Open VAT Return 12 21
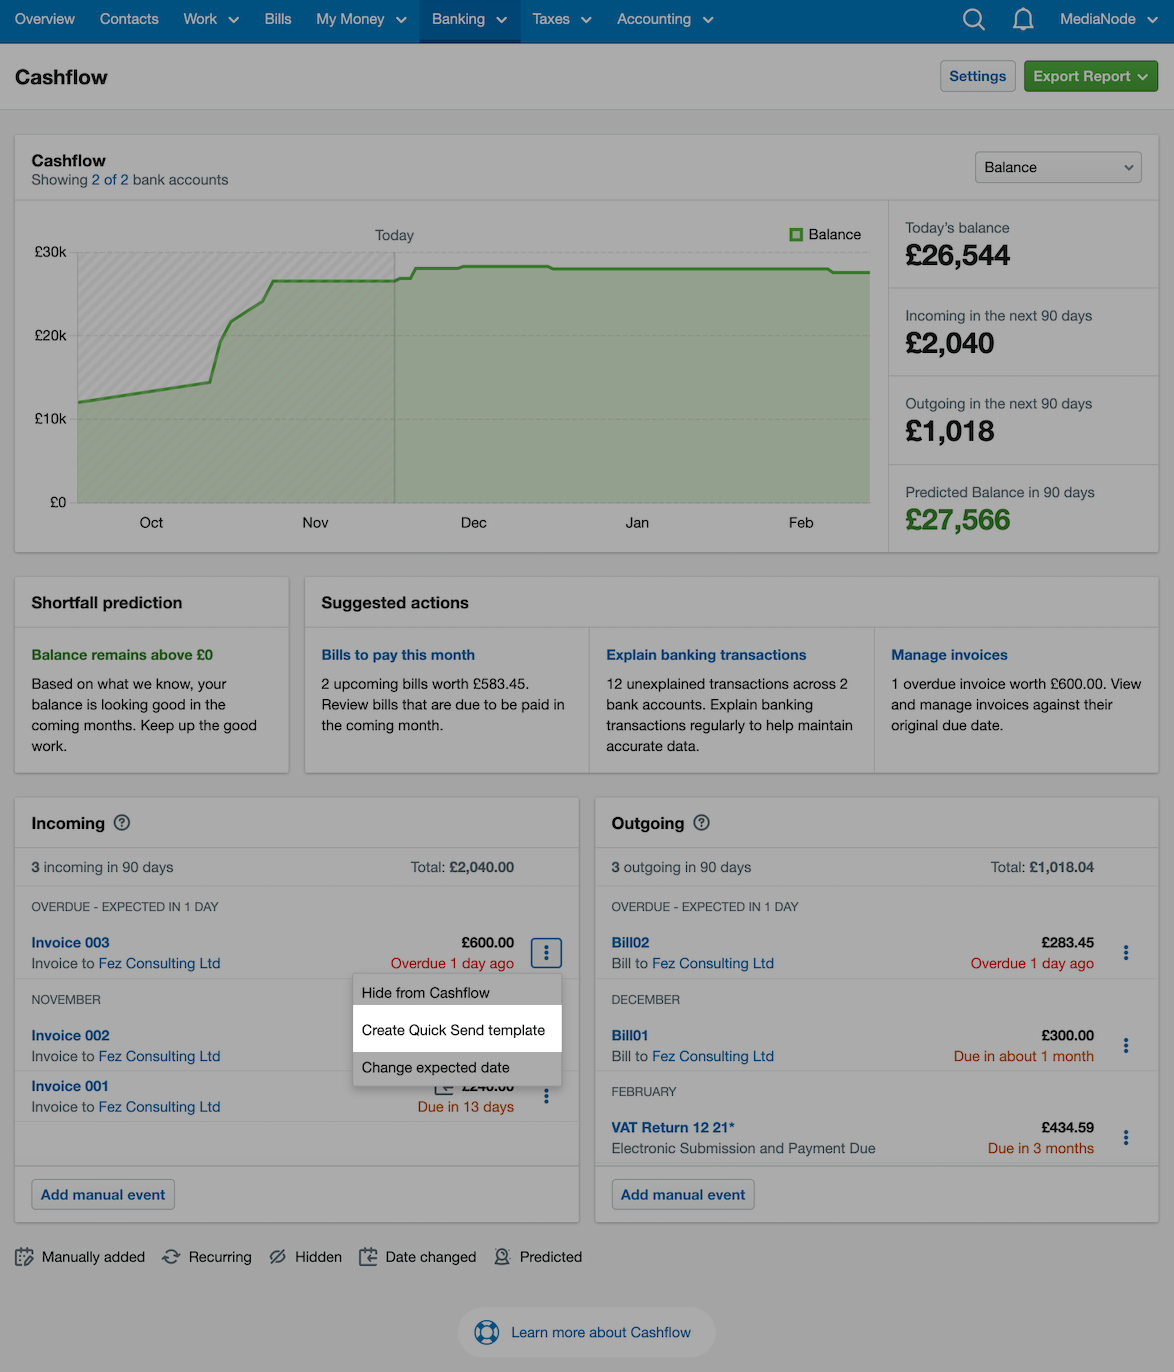This screenshot has height=1372, width=1174. click(x=673, y=1128)
